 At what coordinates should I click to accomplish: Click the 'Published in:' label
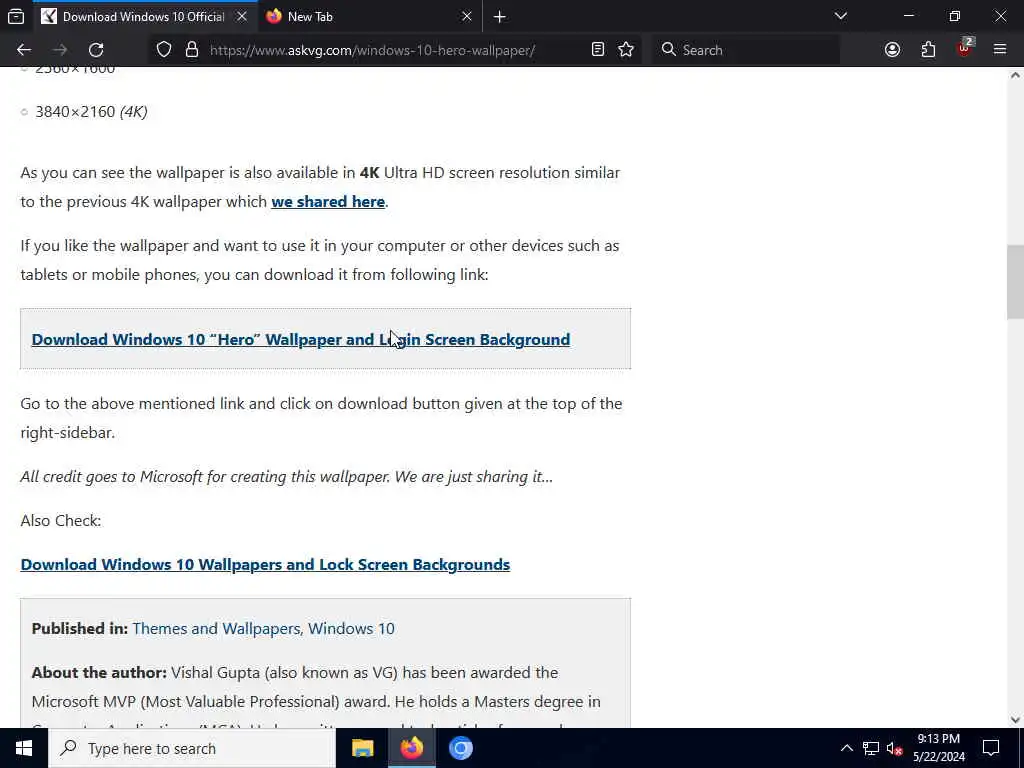80,628
